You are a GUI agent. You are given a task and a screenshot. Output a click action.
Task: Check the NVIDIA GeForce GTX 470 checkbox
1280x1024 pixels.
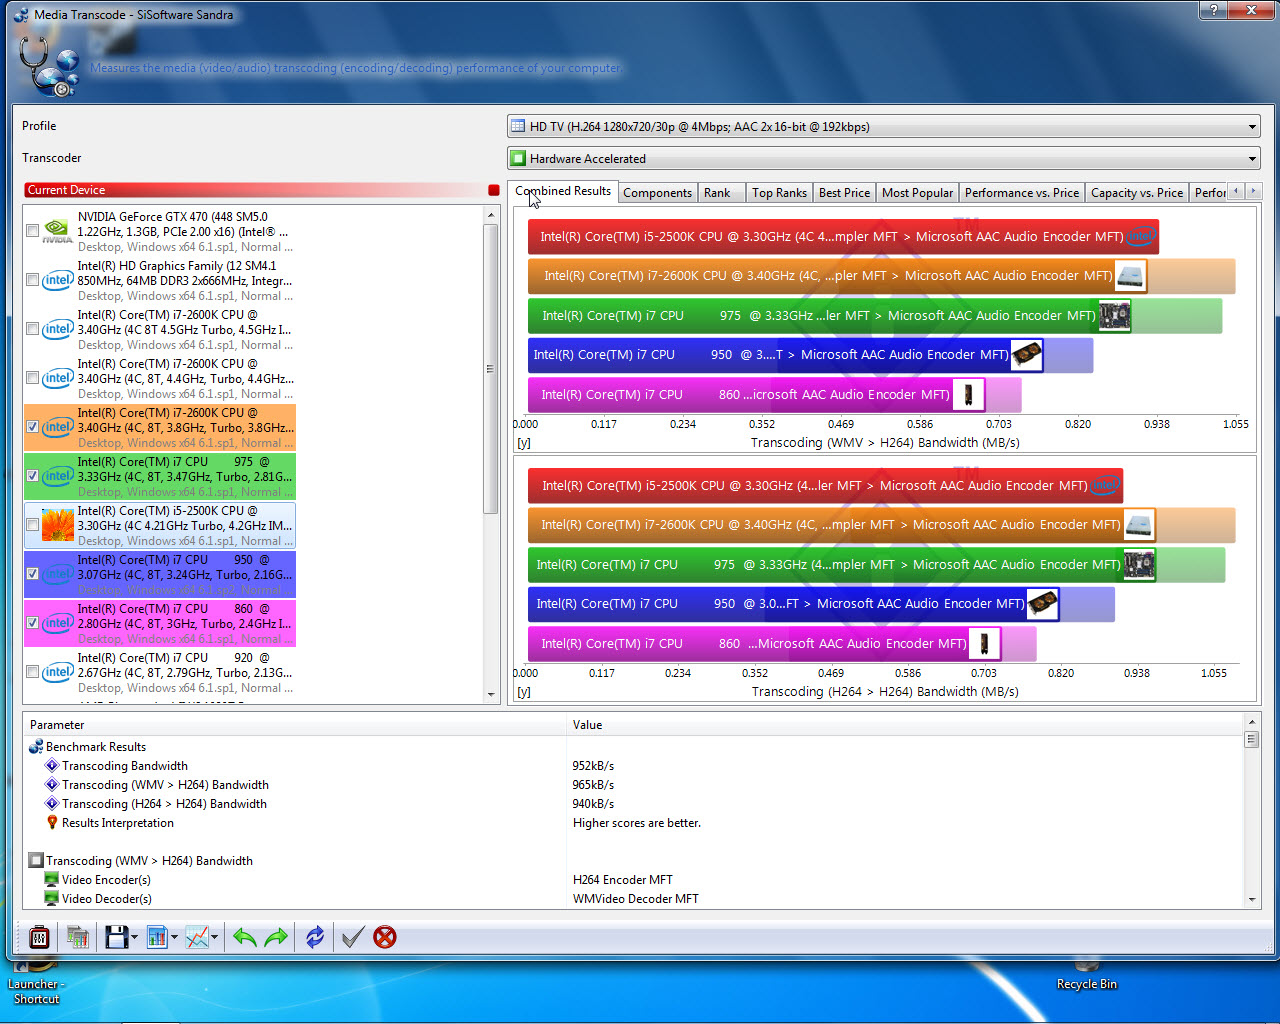point(32,231)
